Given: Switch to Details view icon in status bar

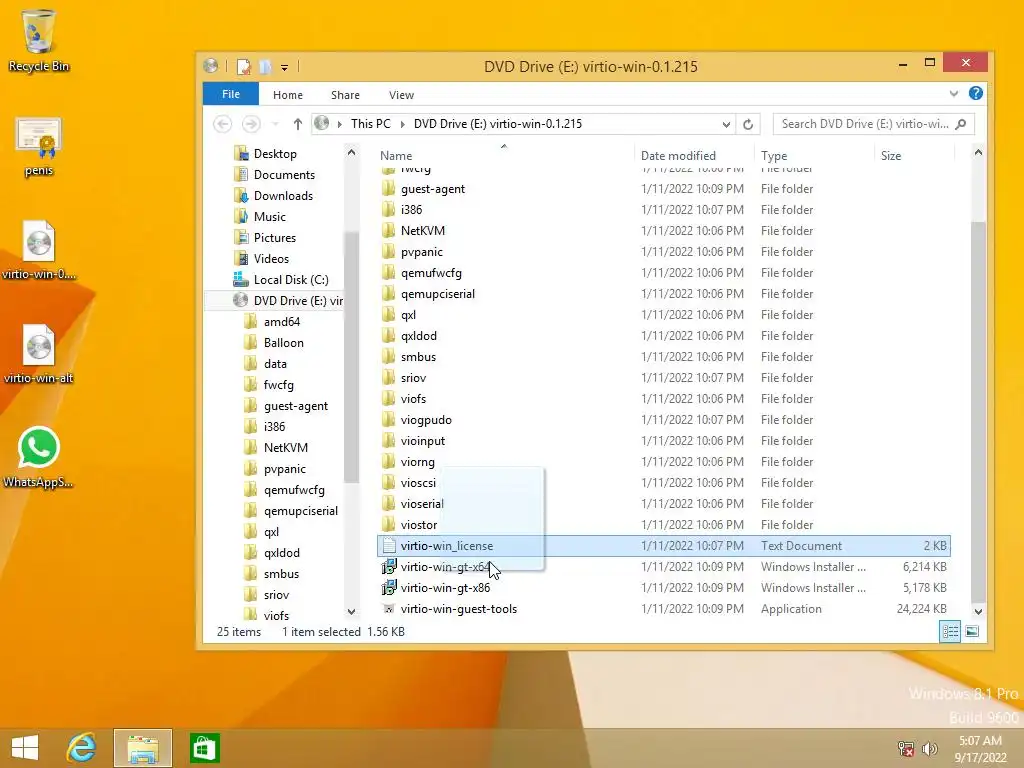Looking at the screenshot, I should click(x=950, y=632).
